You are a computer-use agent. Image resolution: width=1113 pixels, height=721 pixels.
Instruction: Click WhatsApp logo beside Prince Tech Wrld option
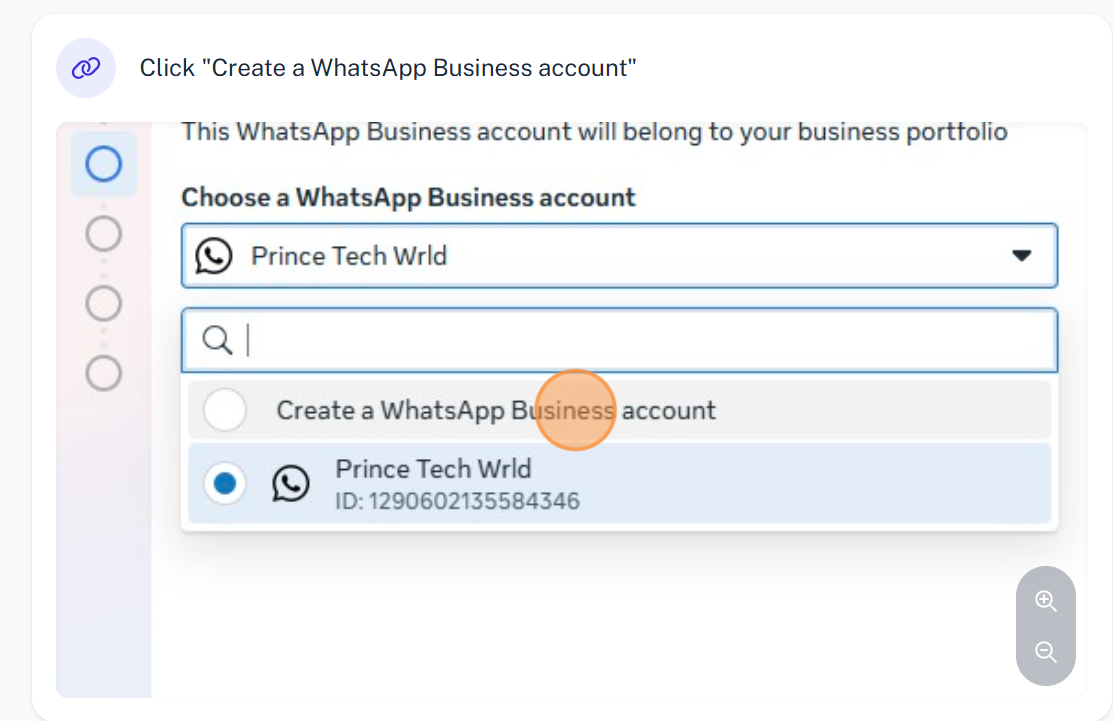(291, 484)
